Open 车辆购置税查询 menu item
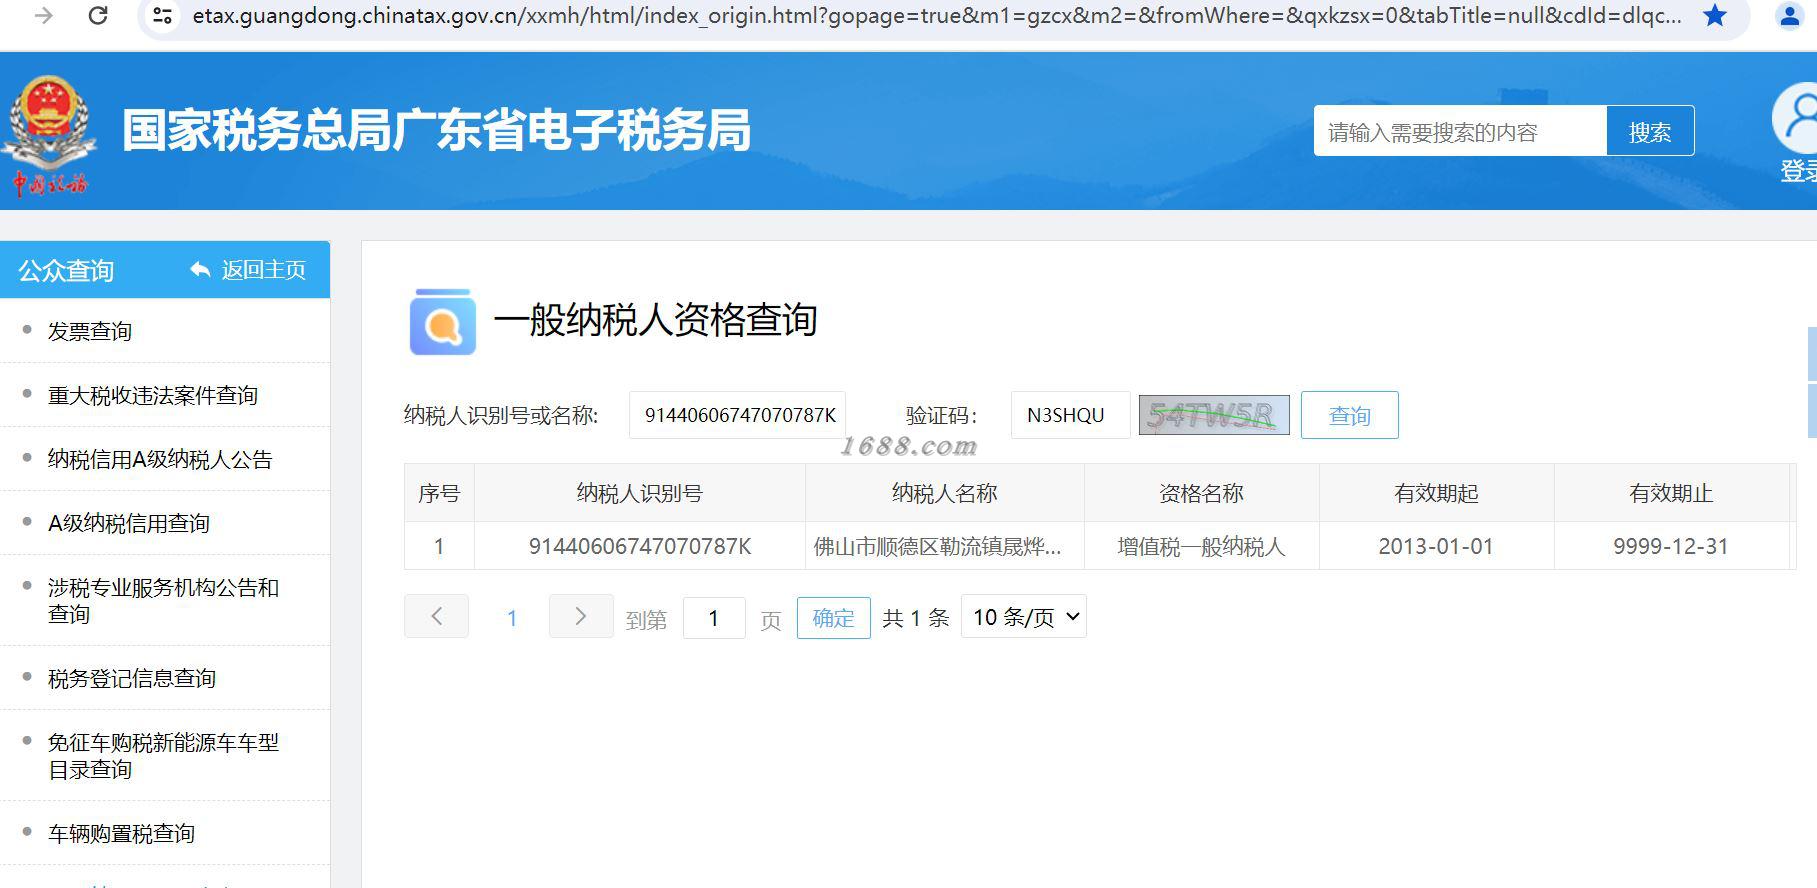 click(x=121, y=833)
